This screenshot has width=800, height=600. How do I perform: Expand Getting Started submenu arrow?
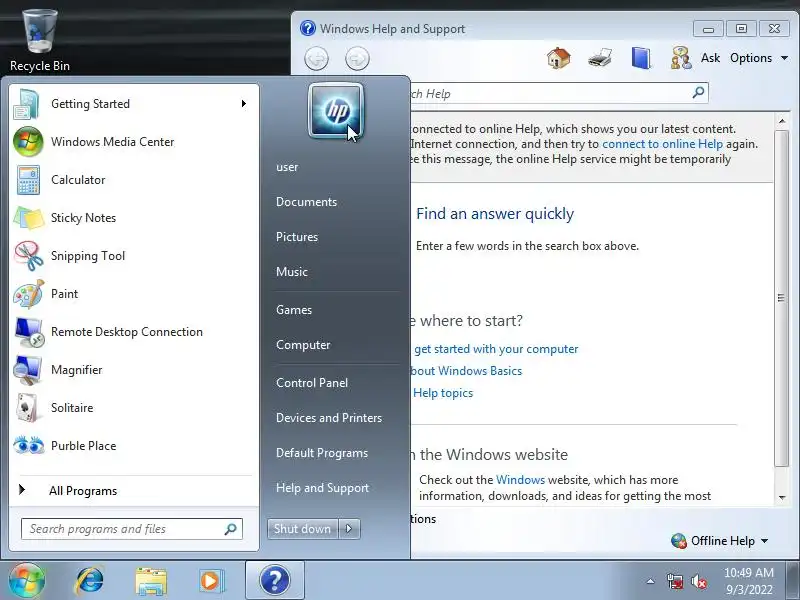[x=244, y=104]
